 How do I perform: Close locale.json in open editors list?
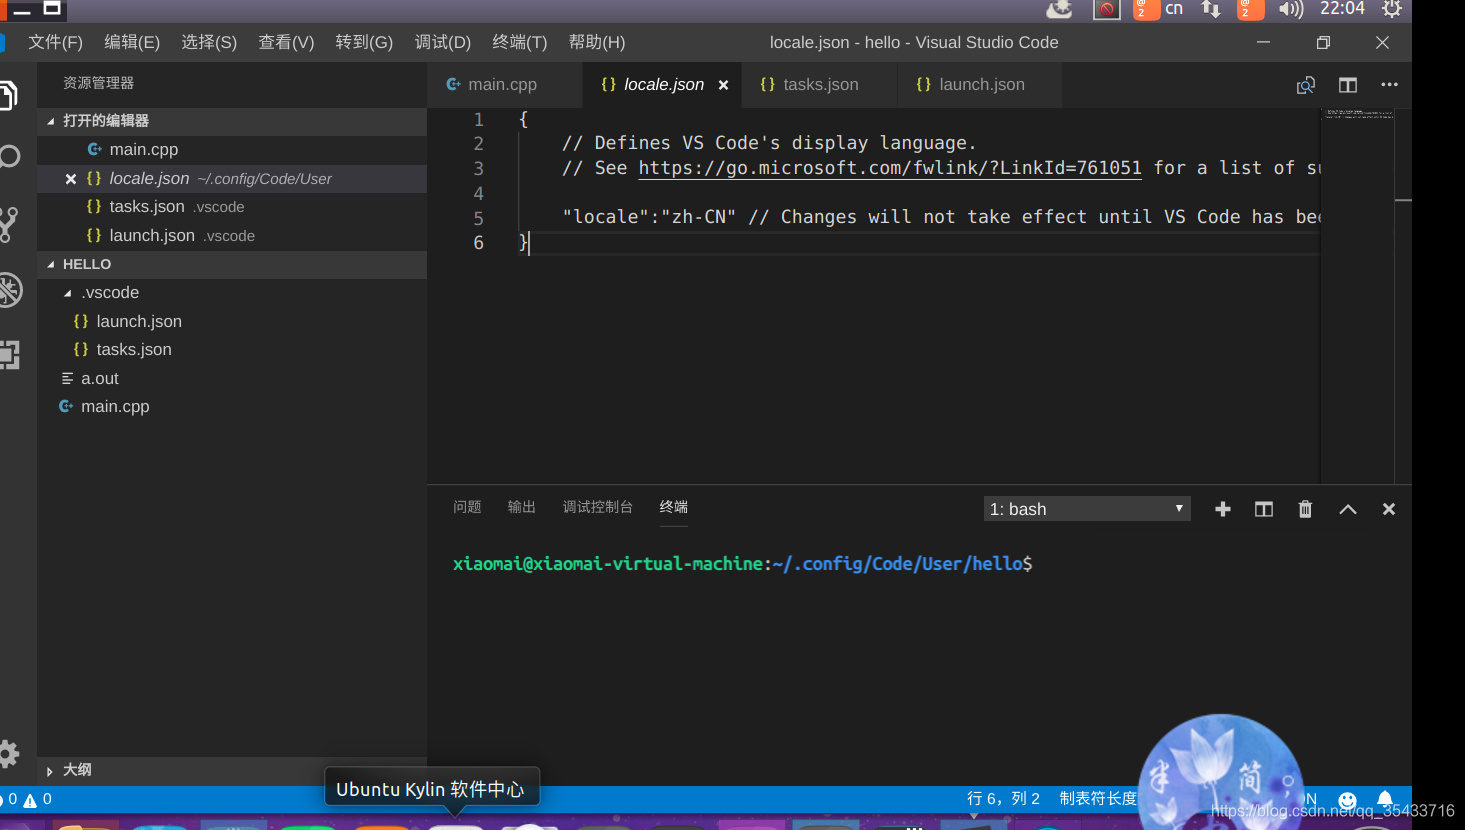(x=71, y=179)
